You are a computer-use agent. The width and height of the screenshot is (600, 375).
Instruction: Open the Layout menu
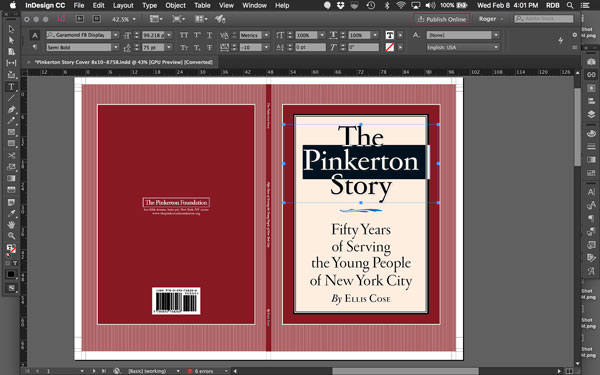point(123,5)
